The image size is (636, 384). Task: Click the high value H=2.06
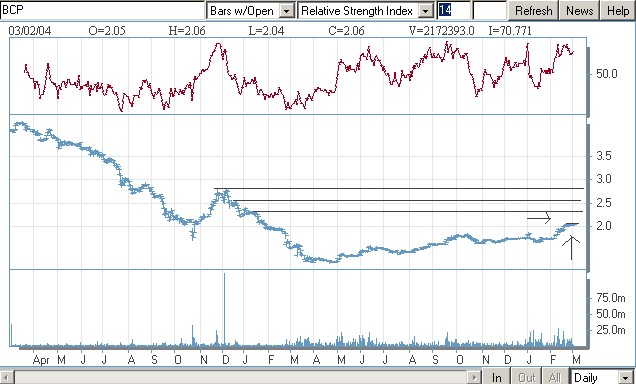tap(187, 31)
